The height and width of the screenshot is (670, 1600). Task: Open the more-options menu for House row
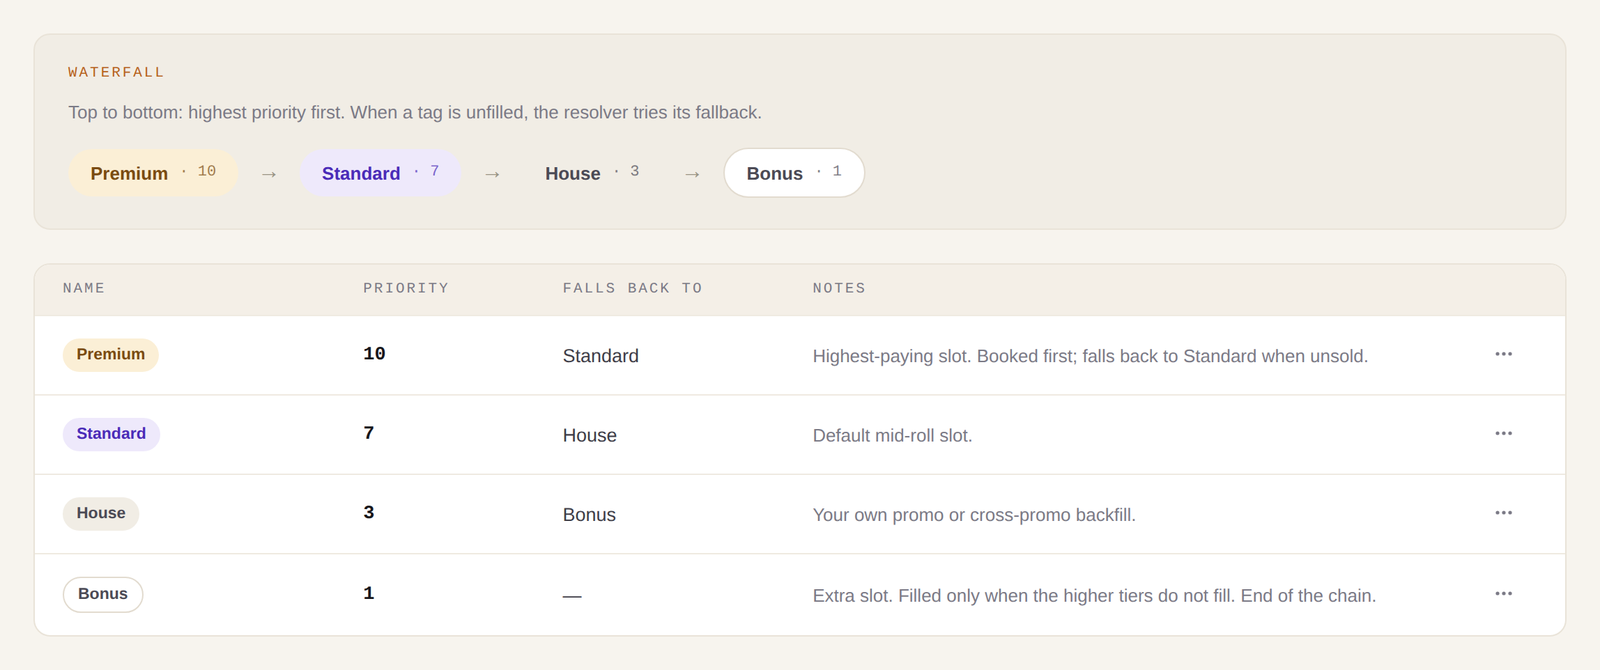click(x=1503, y=513)
